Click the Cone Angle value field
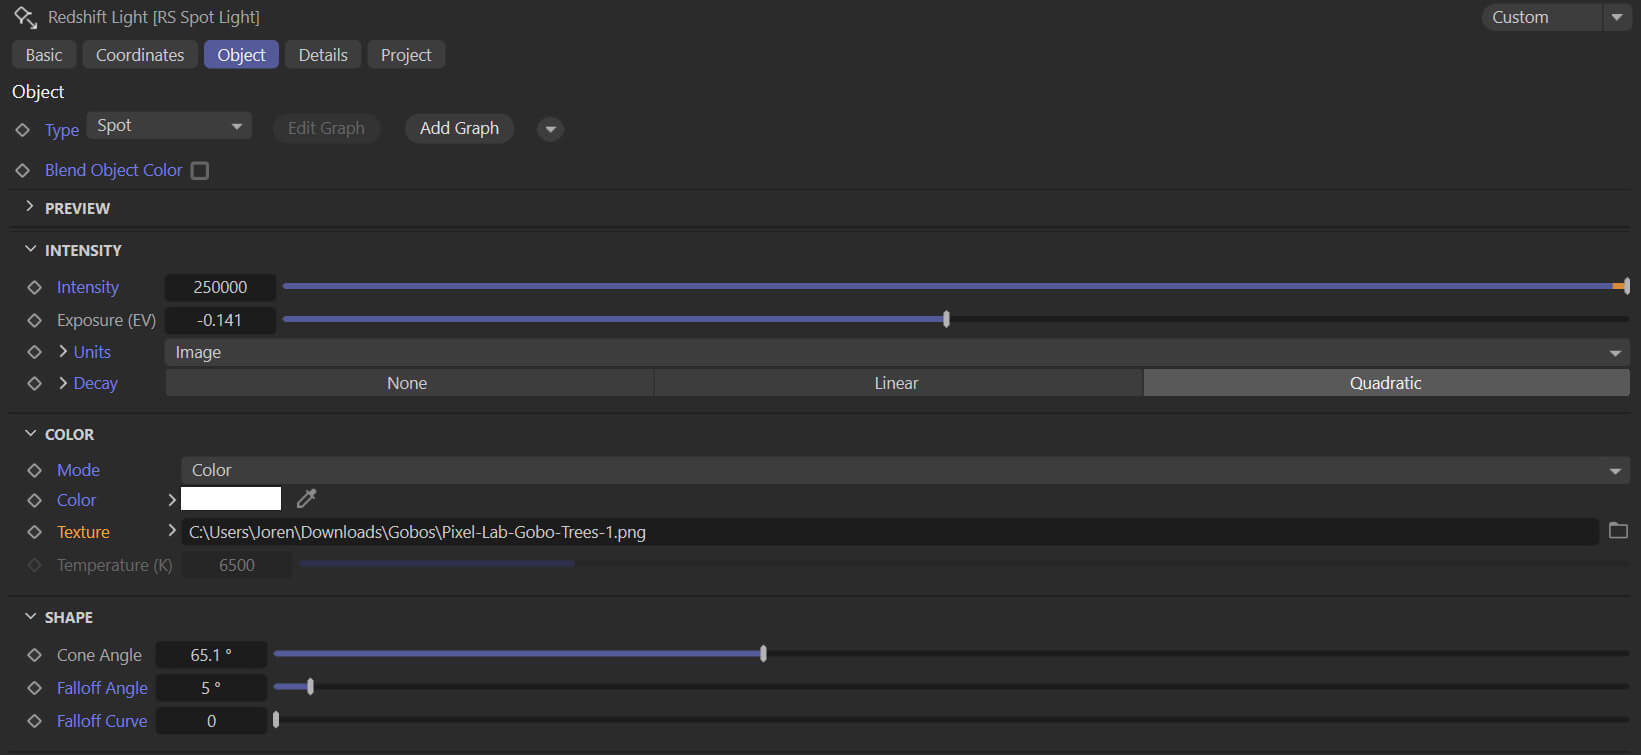Viewport: 1641px width, 755px height. (211, 655)
